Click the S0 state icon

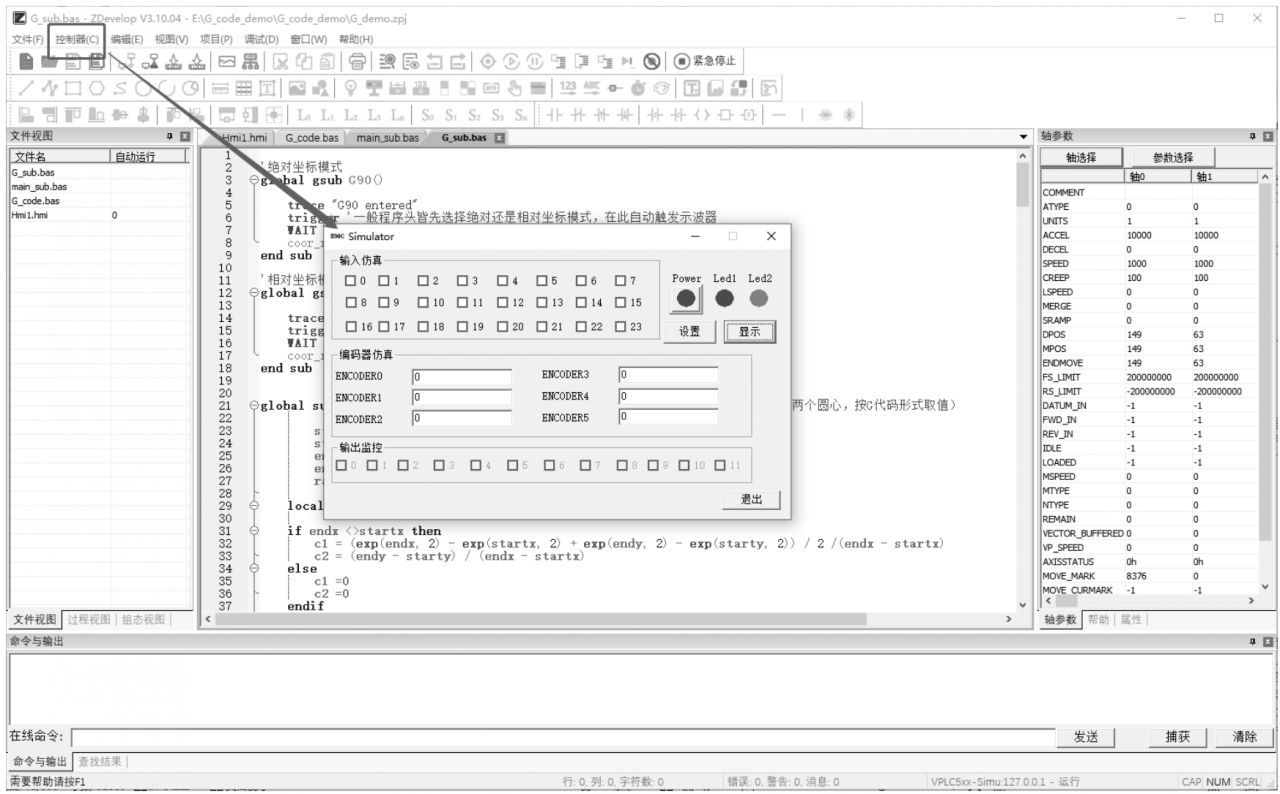click(x=428, y=116)
